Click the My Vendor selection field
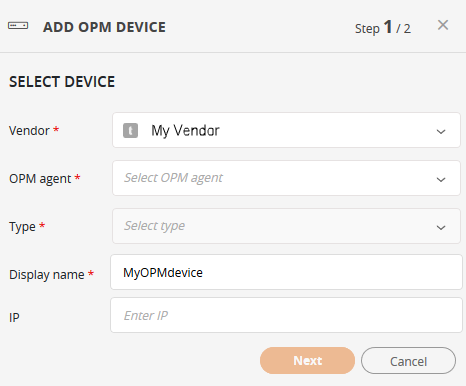This screenshot has height=386, width=466. 286,130
